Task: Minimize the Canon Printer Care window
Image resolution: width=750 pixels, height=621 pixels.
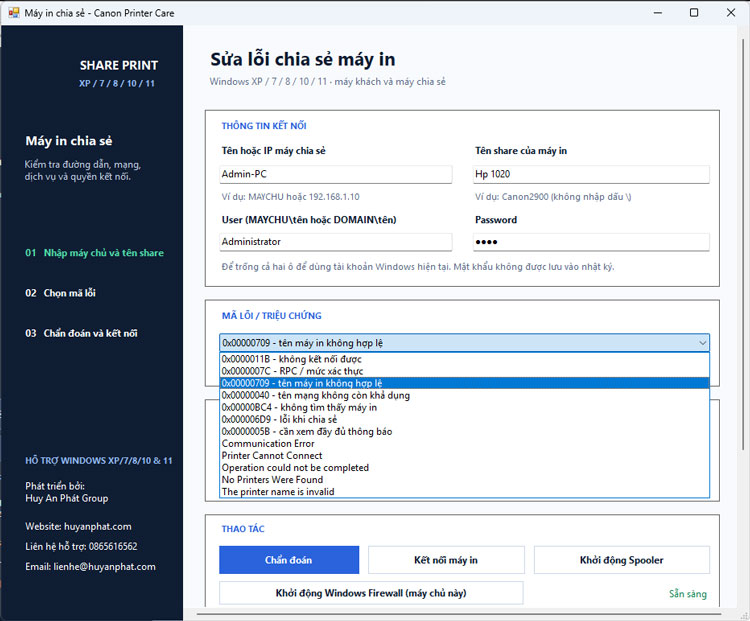Action: point(658,13)
